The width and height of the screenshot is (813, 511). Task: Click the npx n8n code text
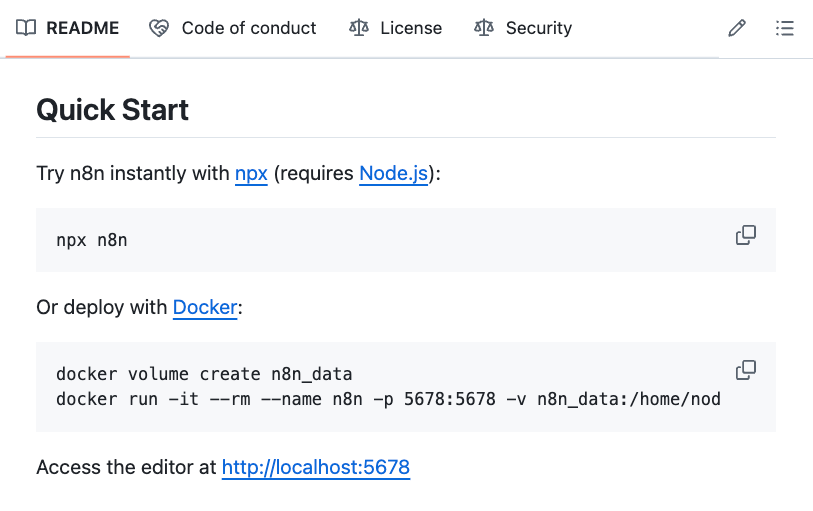click(92, 240)
